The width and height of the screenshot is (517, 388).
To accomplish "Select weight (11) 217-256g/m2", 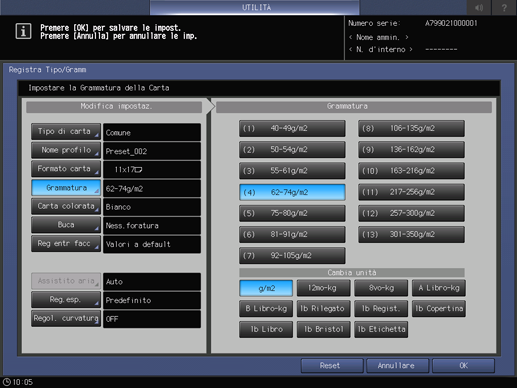I will [x=411, y=192].
